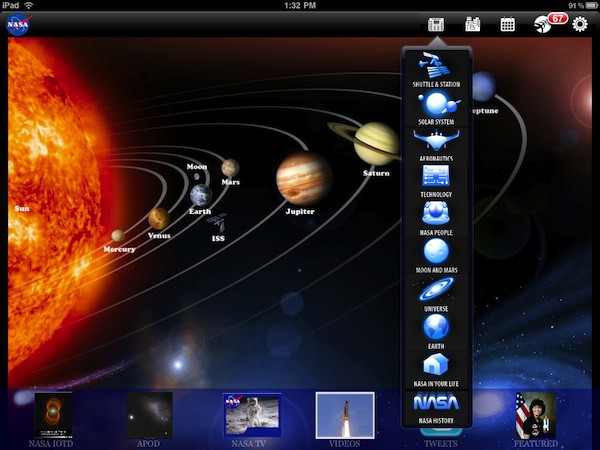Tap the Mars planet
The width and height of the screenshot is (600, 450).
click(x=230, y=168)
